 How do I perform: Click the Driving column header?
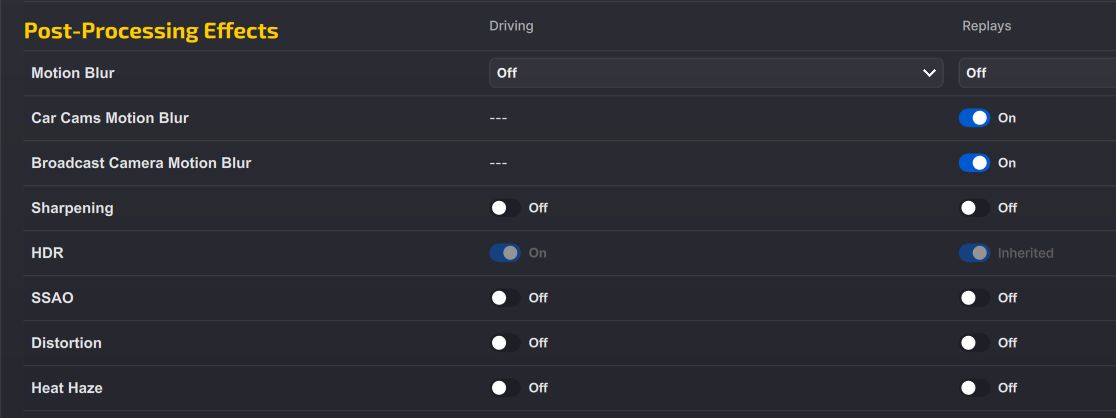511,26
